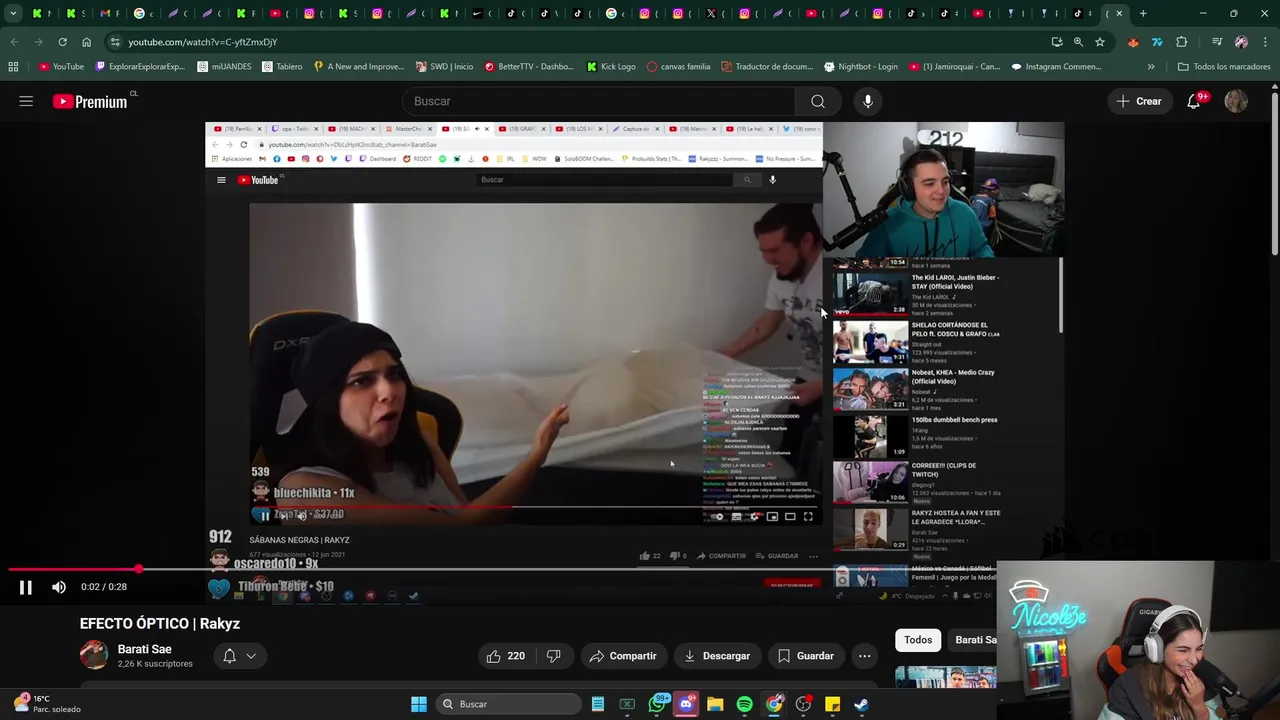This screenshot has width=1280, height=720.
Task: Open the account avatar menu
Action: pyautogui.click(x=1236, y=101)
